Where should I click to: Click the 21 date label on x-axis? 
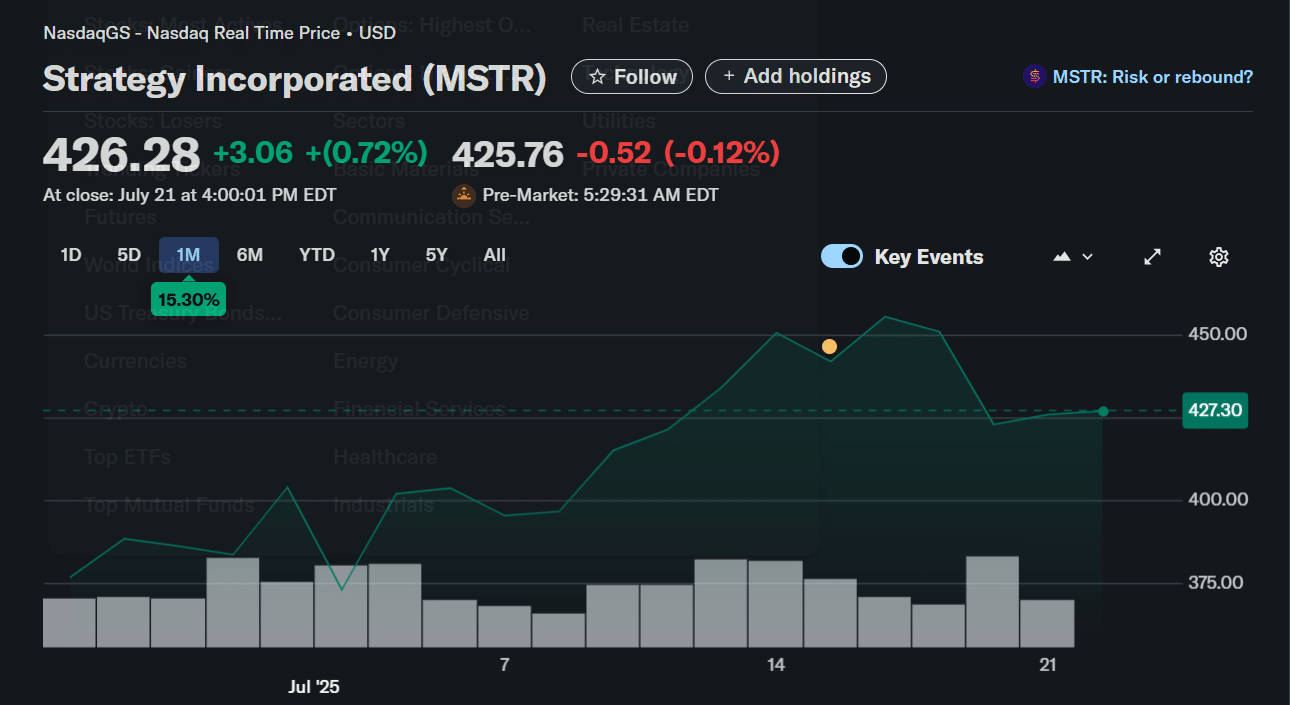(1048, 665)
